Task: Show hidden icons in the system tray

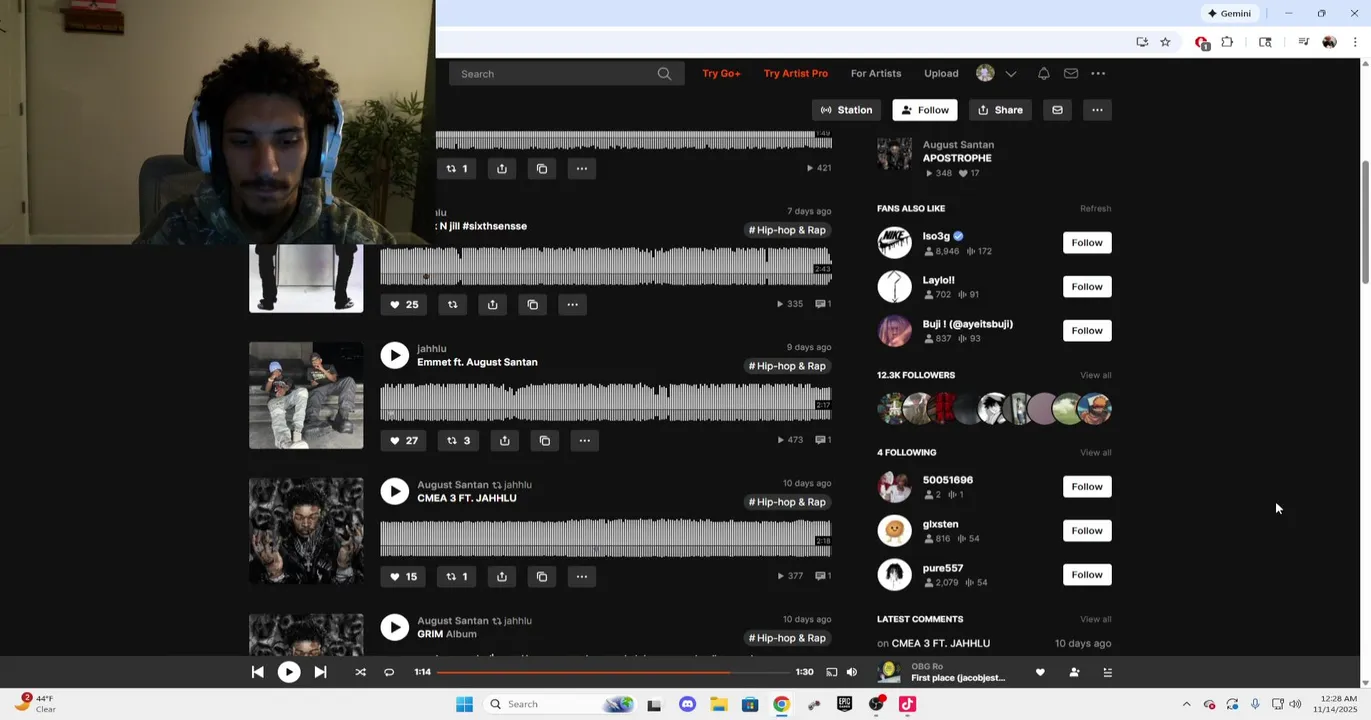Action: 1186,704
